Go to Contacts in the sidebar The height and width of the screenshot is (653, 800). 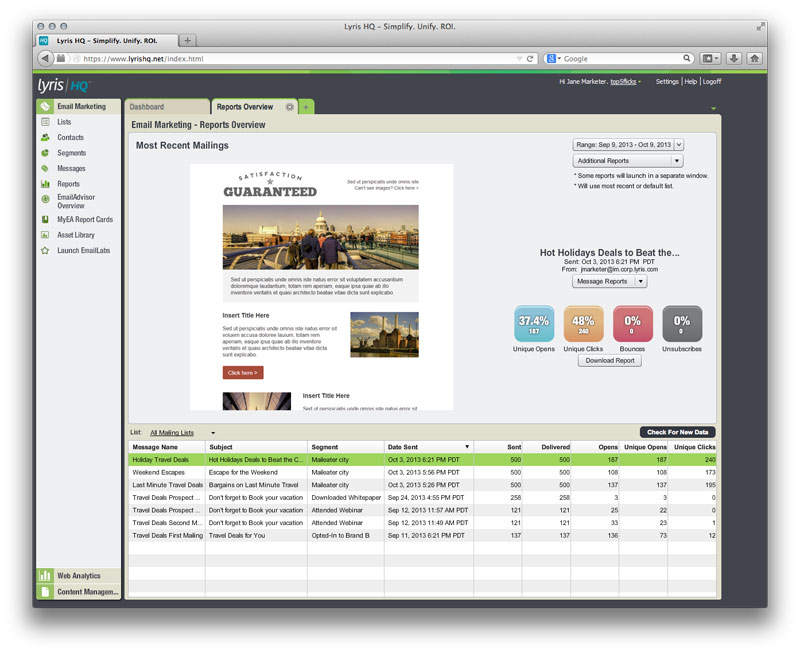click(x=70, y=137)
